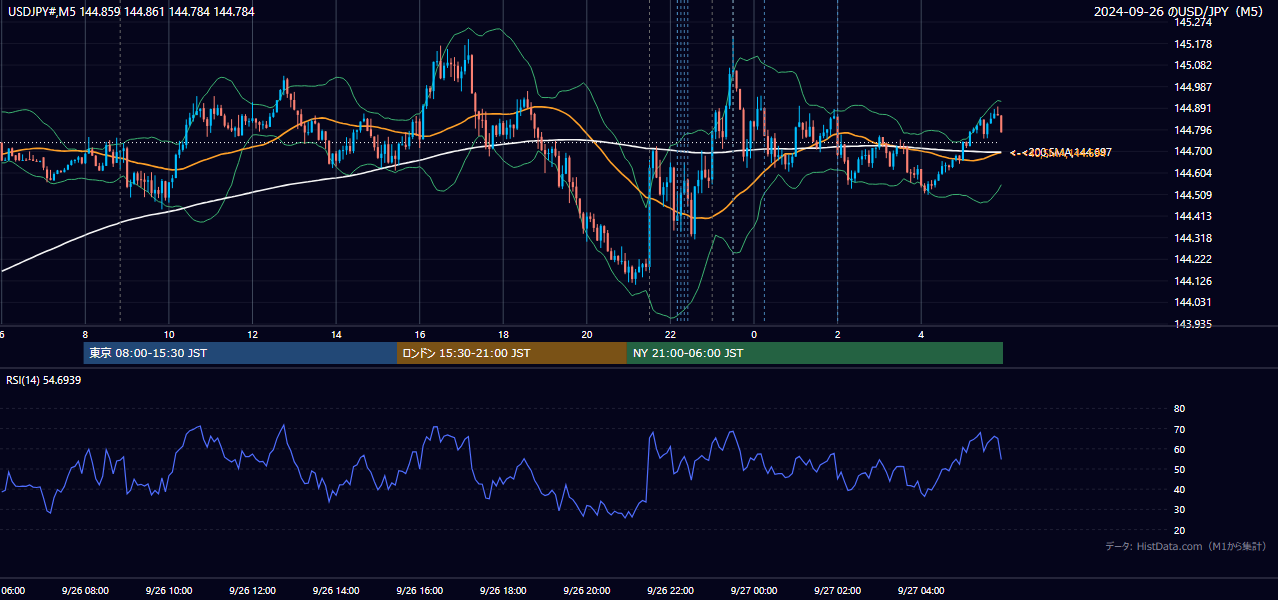Click hour label 22 under the price chart
Viewport: 1278px width, 600px height.
coord(671,335)
